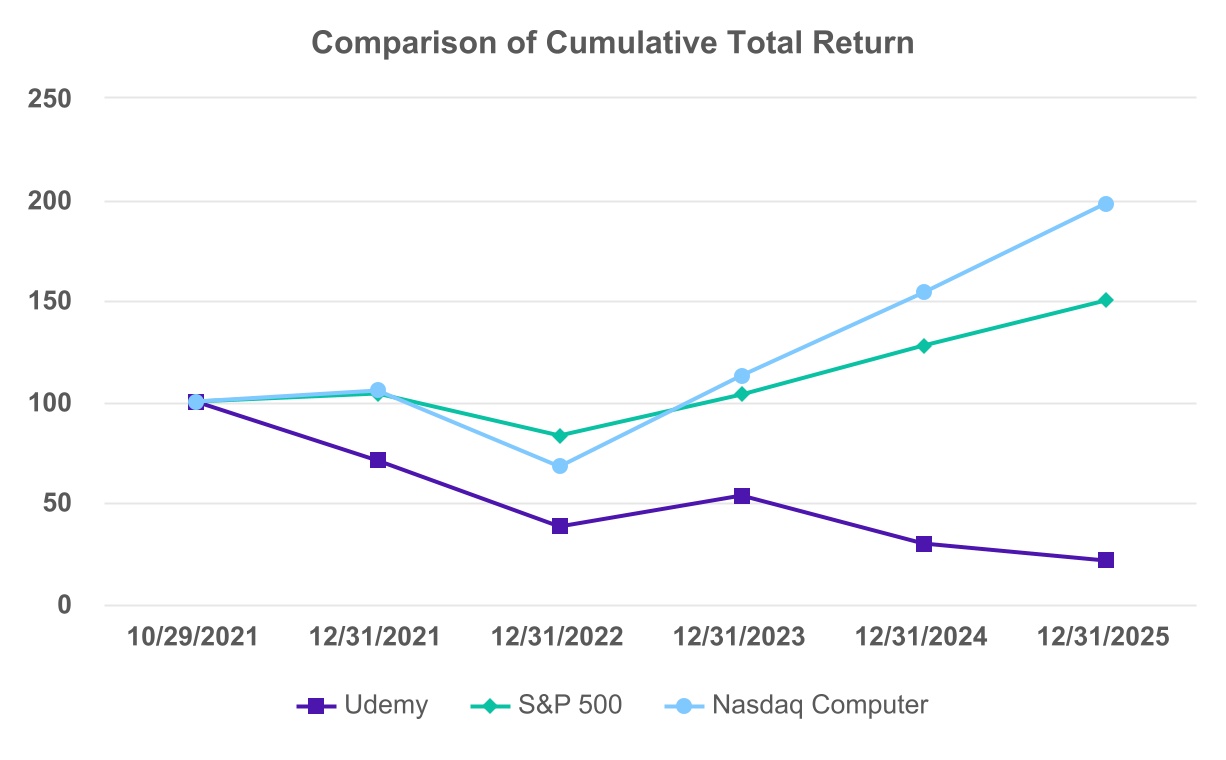Click the Nasdaq Computer legend label
The width and height of the screenshot is (1226, 760).
point(820,705)
